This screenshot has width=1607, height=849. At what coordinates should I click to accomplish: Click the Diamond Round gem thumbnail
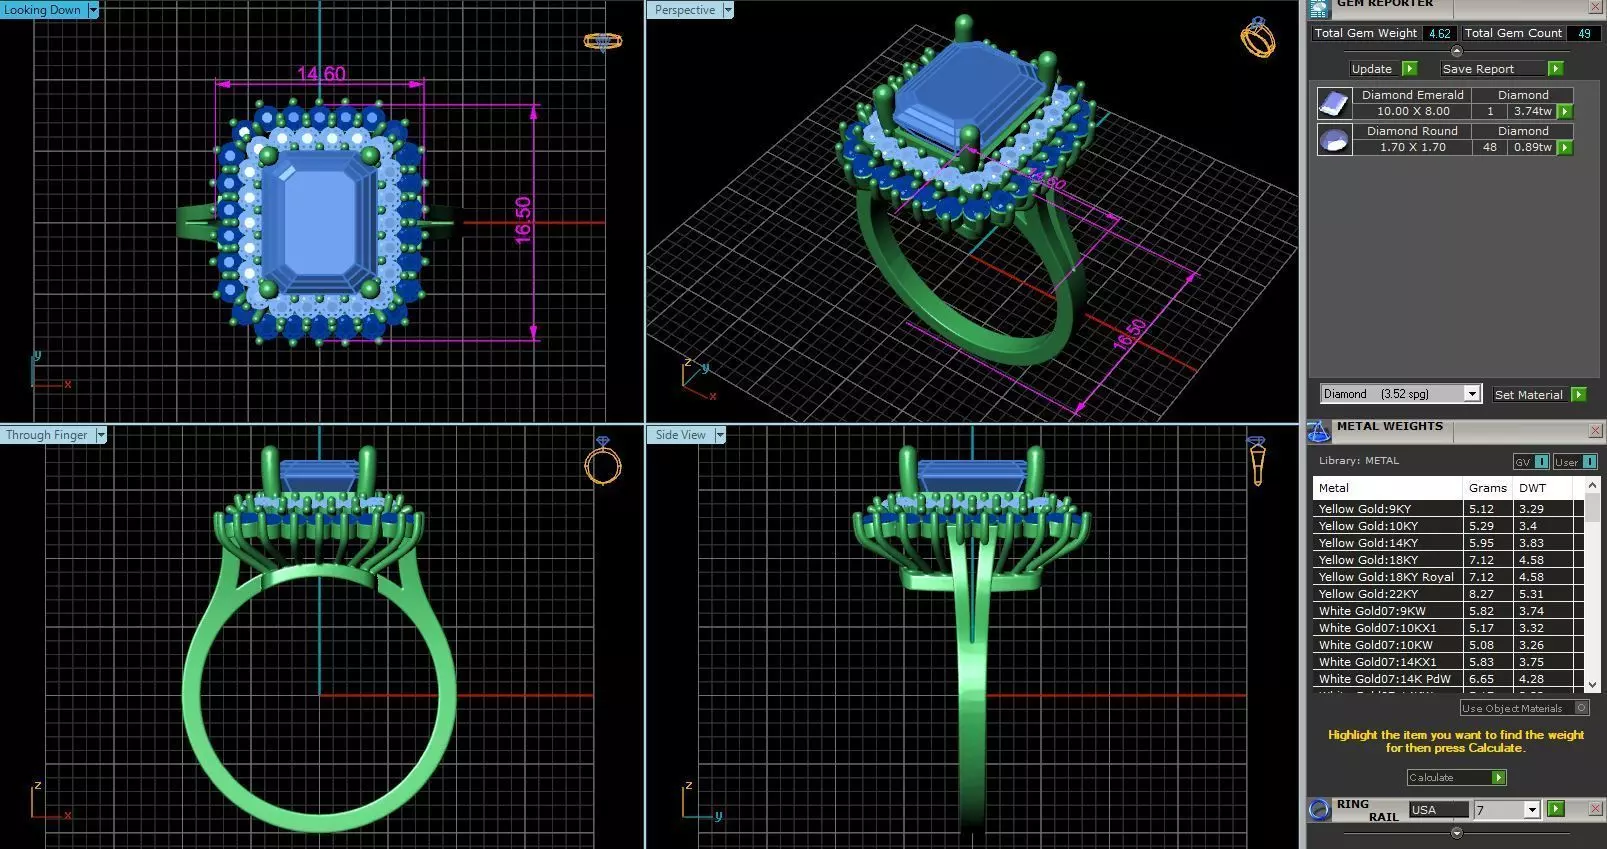[1334, 139]
